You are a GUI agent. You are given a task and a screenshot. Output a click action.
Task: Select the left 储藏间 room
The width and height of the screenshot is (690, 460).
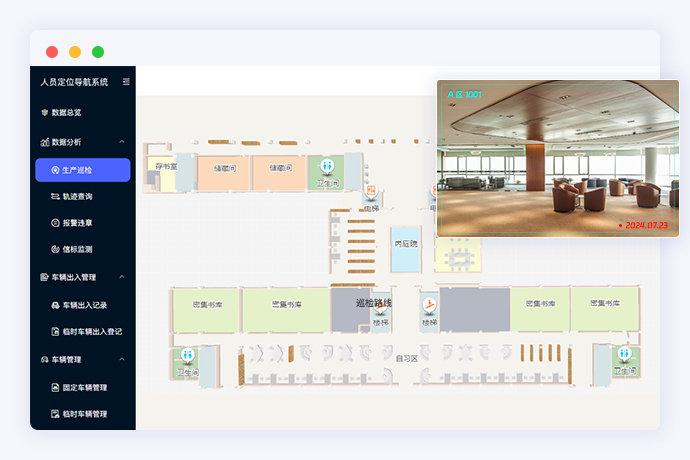coord(224,173)
